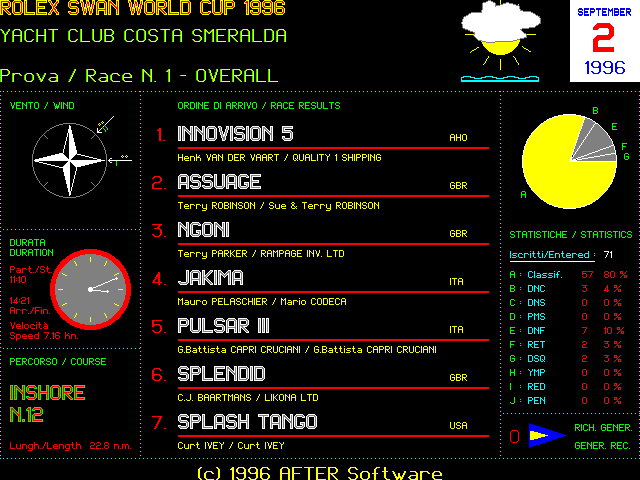
Task: Click the STATISTICHE / STATISTICS heading
Action: point(571,235)
